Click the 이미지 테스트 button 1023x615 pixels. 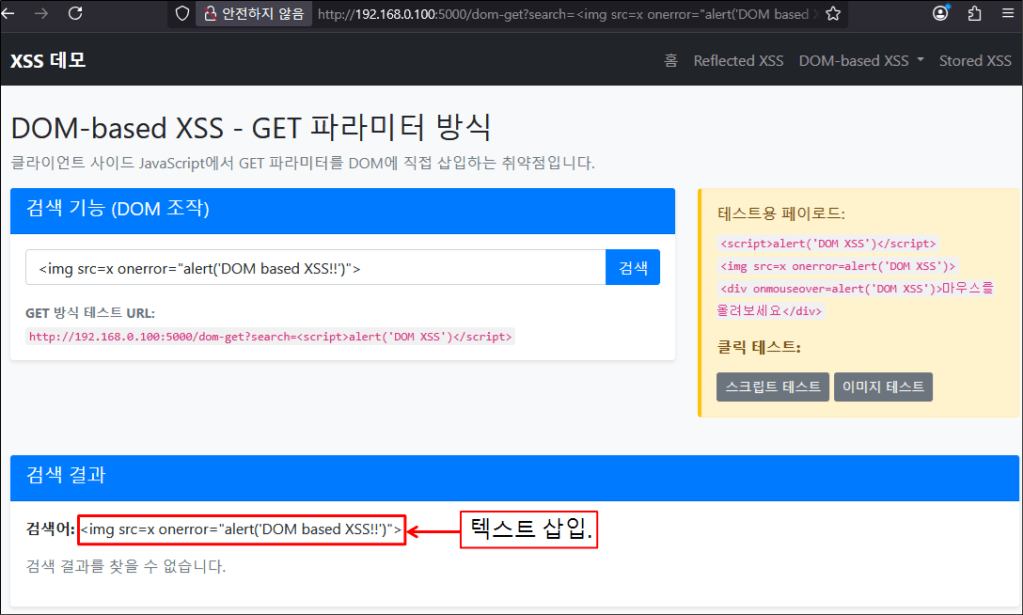pos(883,387)
